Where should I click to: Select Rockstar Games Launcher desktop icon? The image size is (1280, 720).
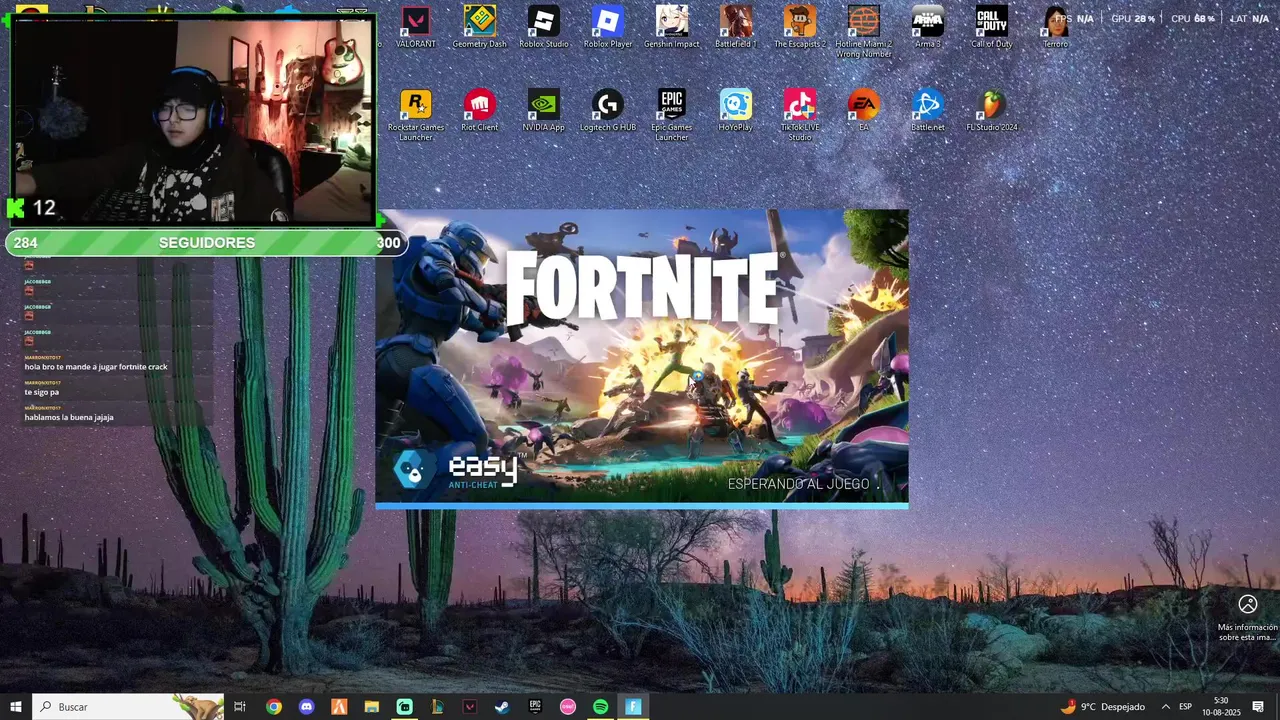416,115
